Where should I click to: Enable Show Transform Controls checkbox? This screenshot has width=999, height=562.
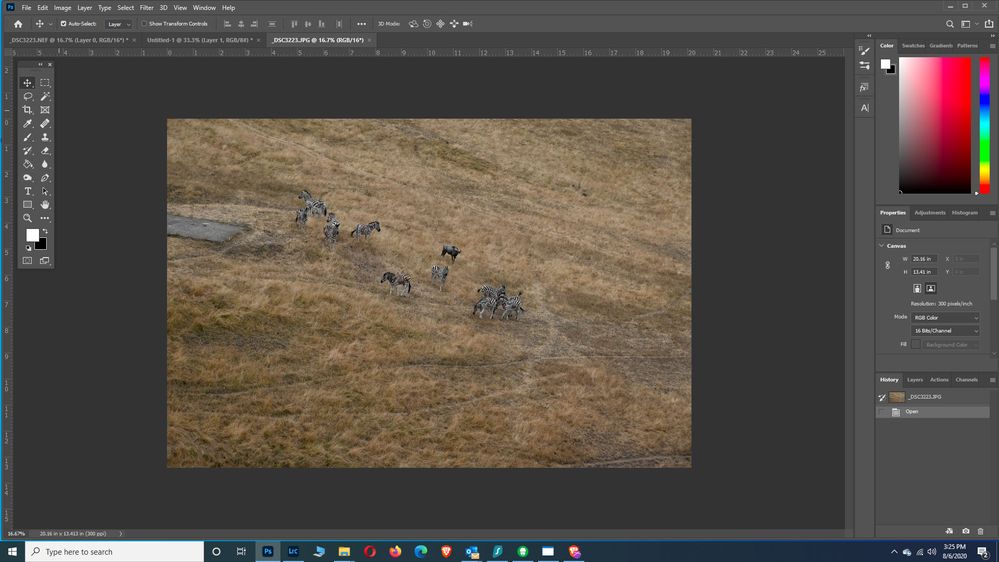(144, 24)
